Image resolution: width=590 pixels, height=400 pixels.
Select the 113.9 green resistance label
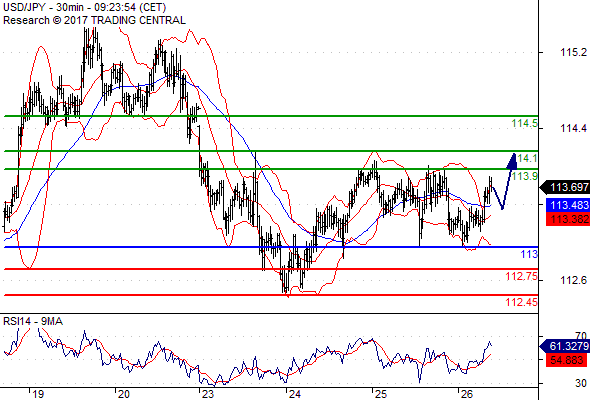point(525,176)
